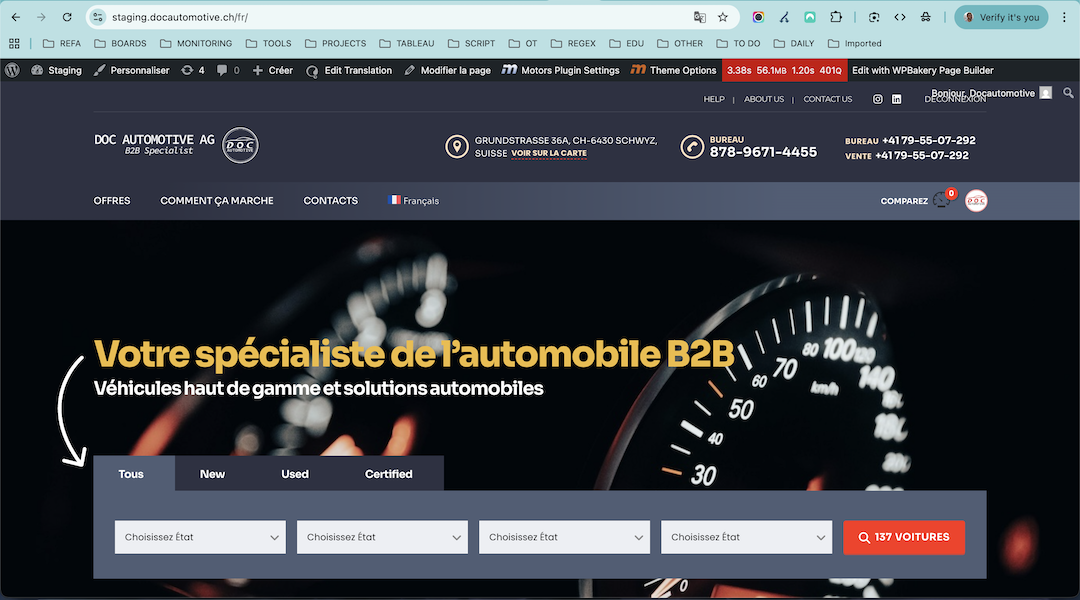Open the TO DO bookmarks folder
This screenshot has width=1080, height=600.
pos(738,43)
